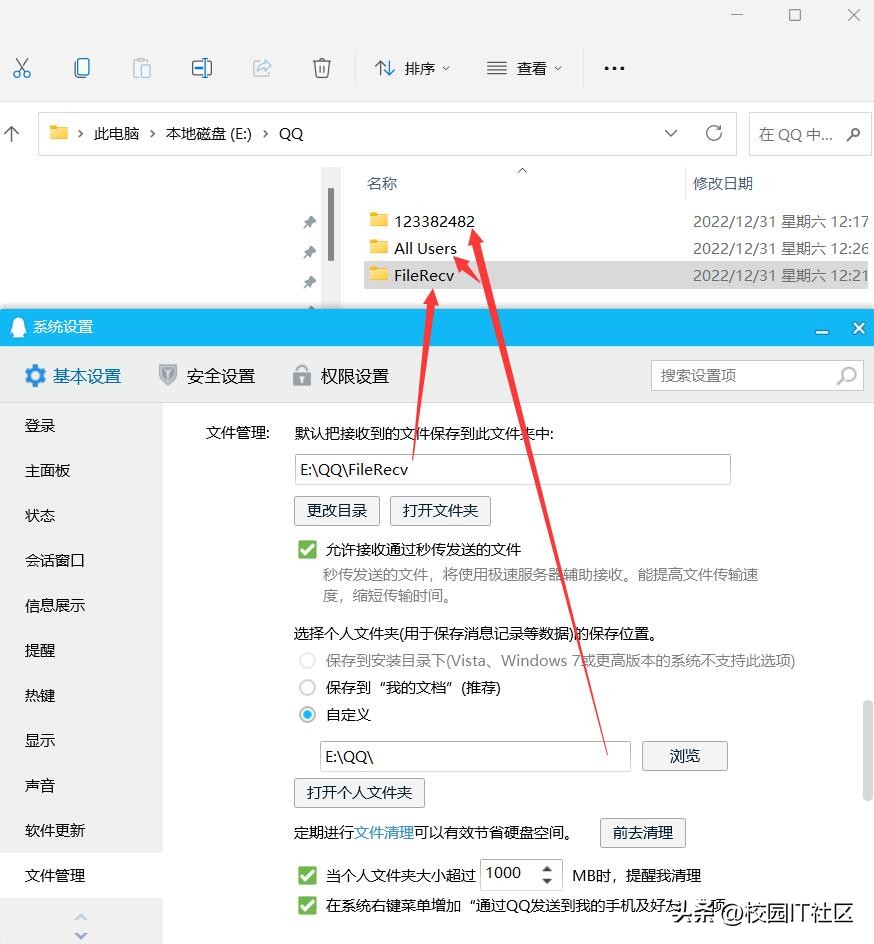Screen dimensions: 874x944
Task: Click the Copy icon in Explorer toolbar
Action: click(82, 68)
